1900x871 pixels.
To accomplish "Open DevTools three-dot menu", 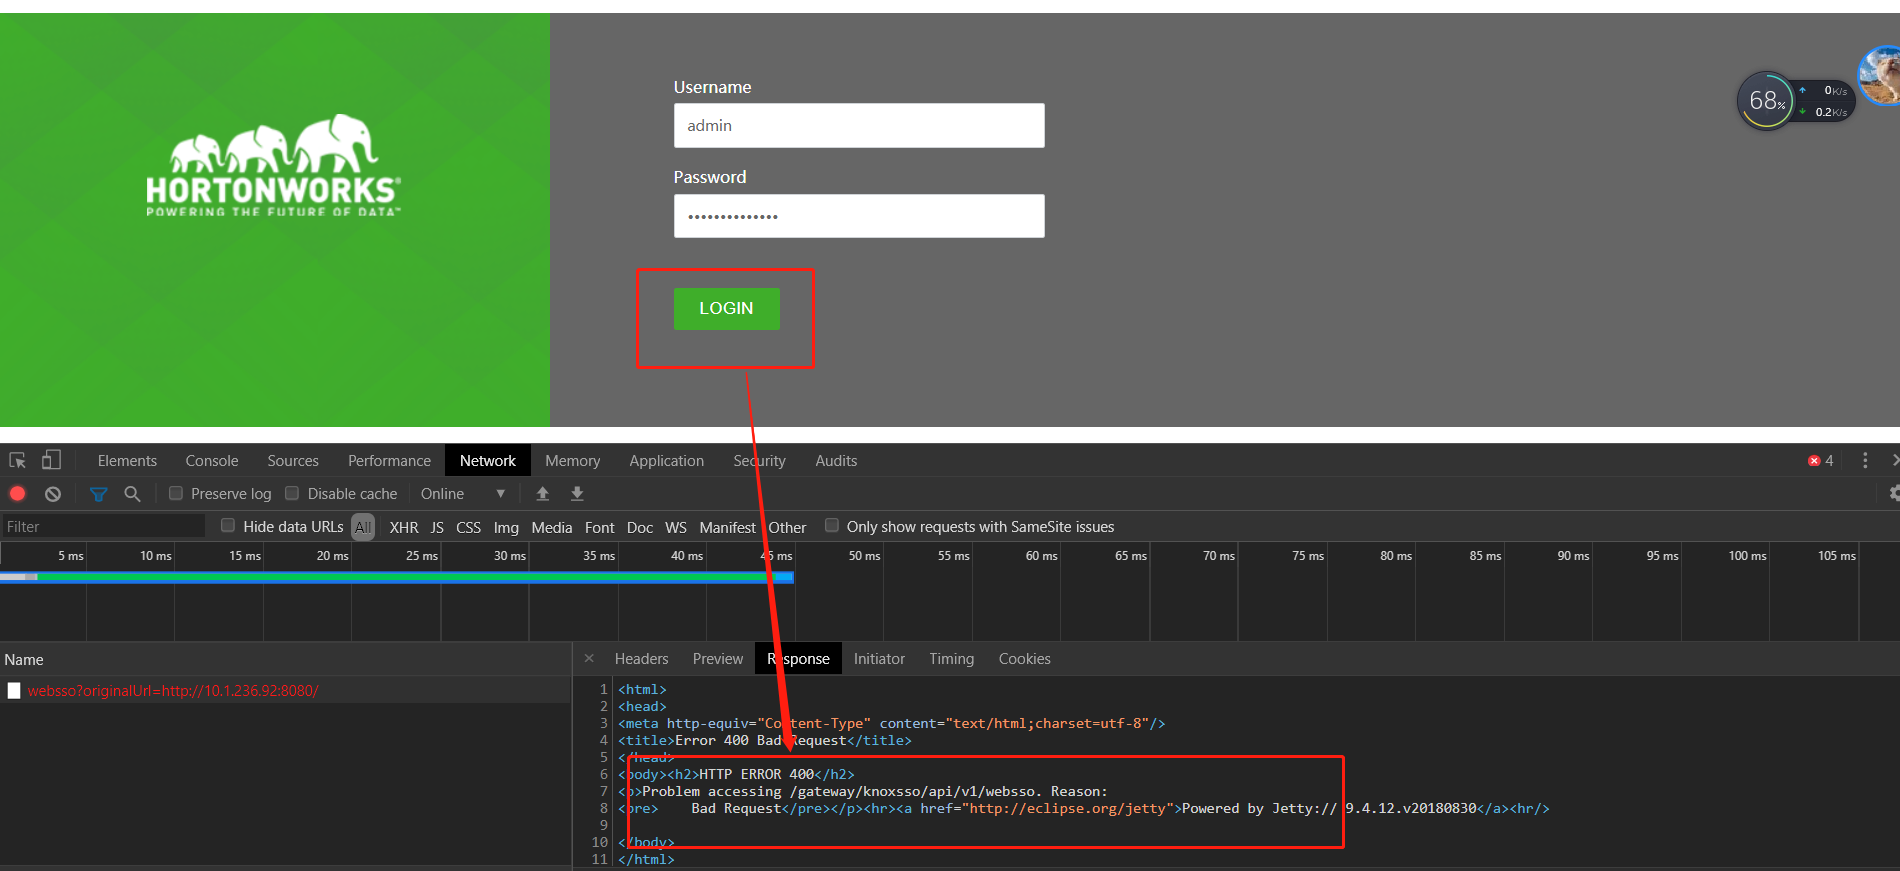I will point(1865,460).
